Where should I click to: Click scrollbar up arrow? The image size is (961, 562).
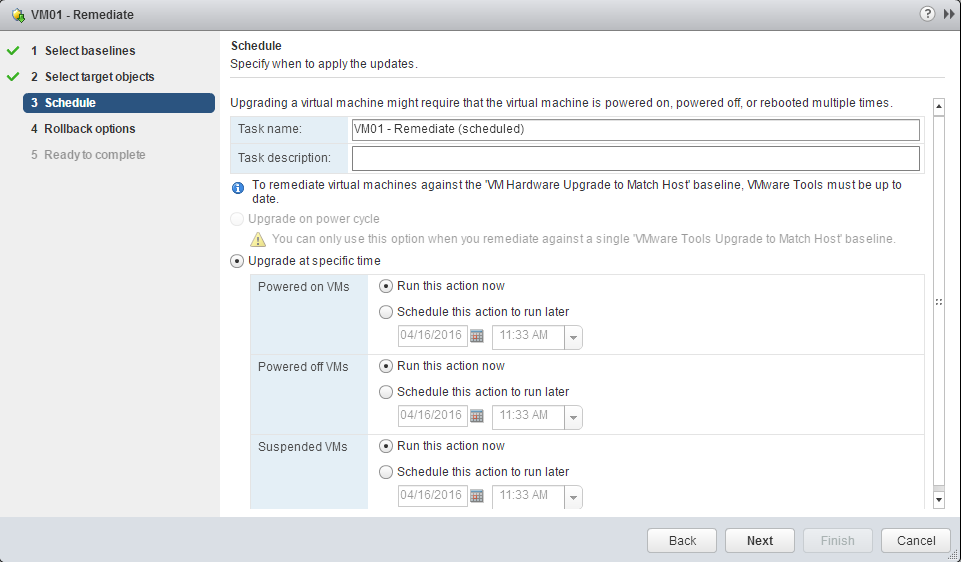point(939,106)
